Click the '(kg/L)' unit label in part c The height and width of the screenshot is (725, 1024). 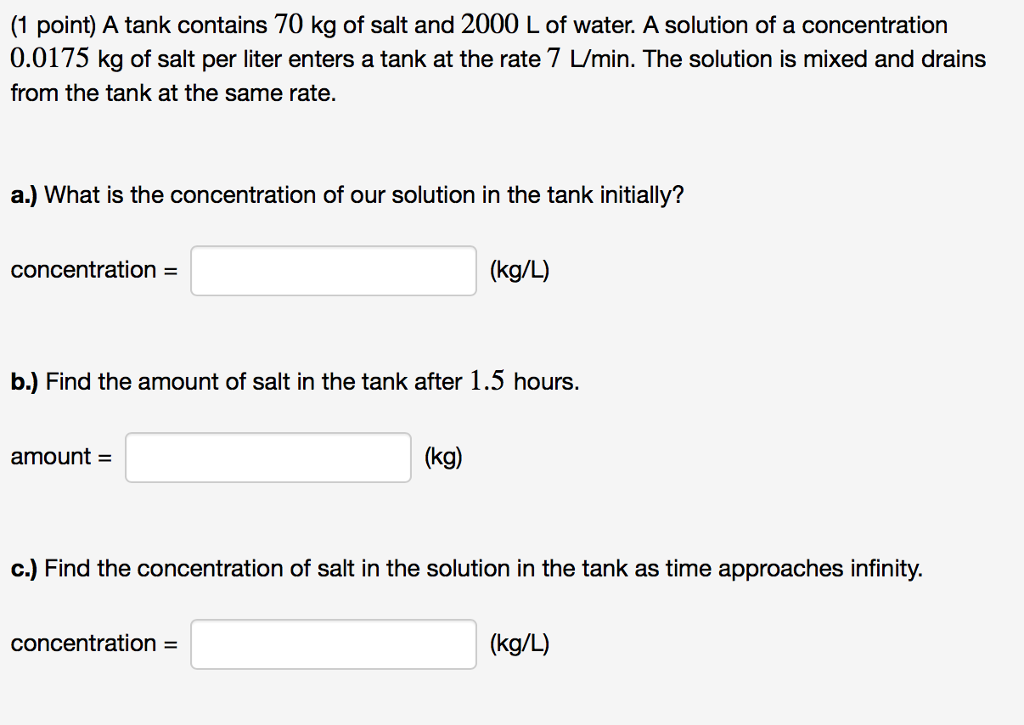519,644
